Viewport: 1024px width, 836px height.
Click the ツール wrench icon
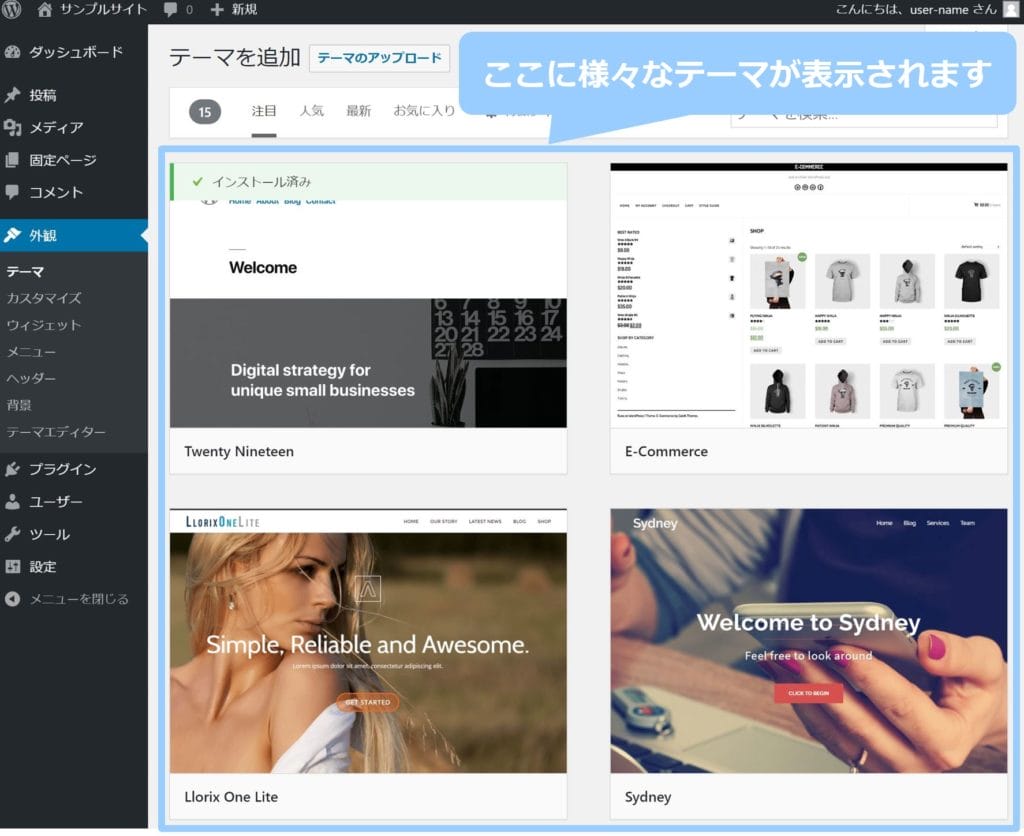coord(13,534)
